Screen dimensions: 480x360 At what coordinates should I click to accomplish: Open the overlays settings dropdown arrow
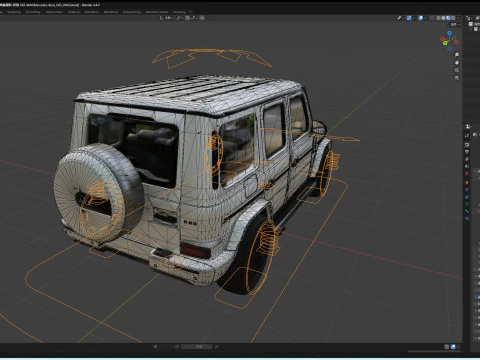click(x=426, y=18)
